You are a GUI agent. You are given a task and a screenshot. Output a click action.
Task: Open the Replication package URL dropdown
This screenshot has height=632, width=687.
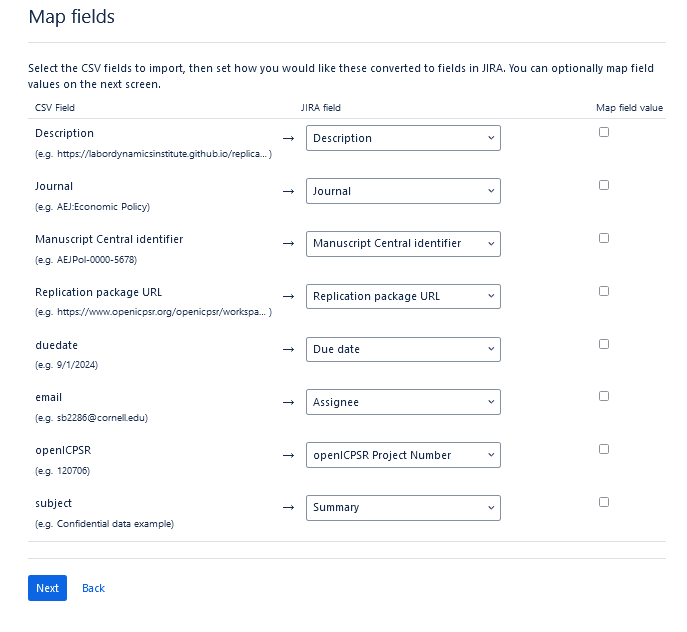point(403,297)
